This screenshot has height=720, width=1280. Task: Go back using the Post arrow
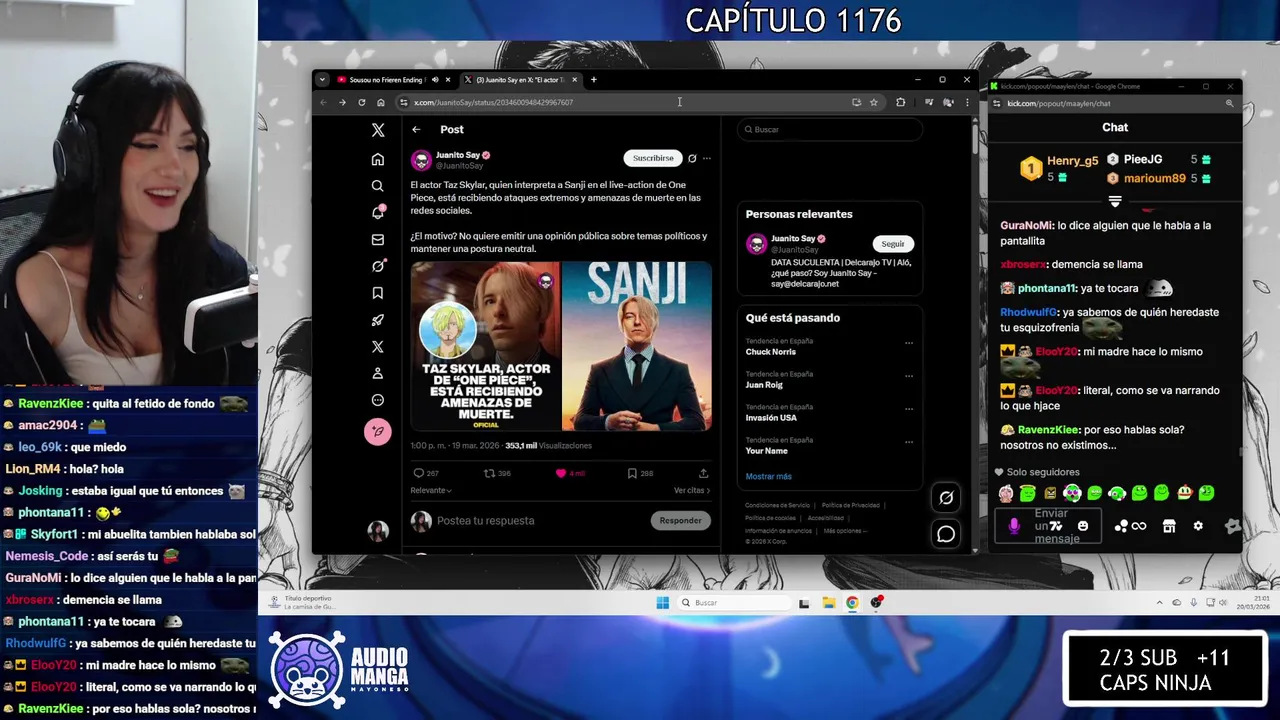416,129
